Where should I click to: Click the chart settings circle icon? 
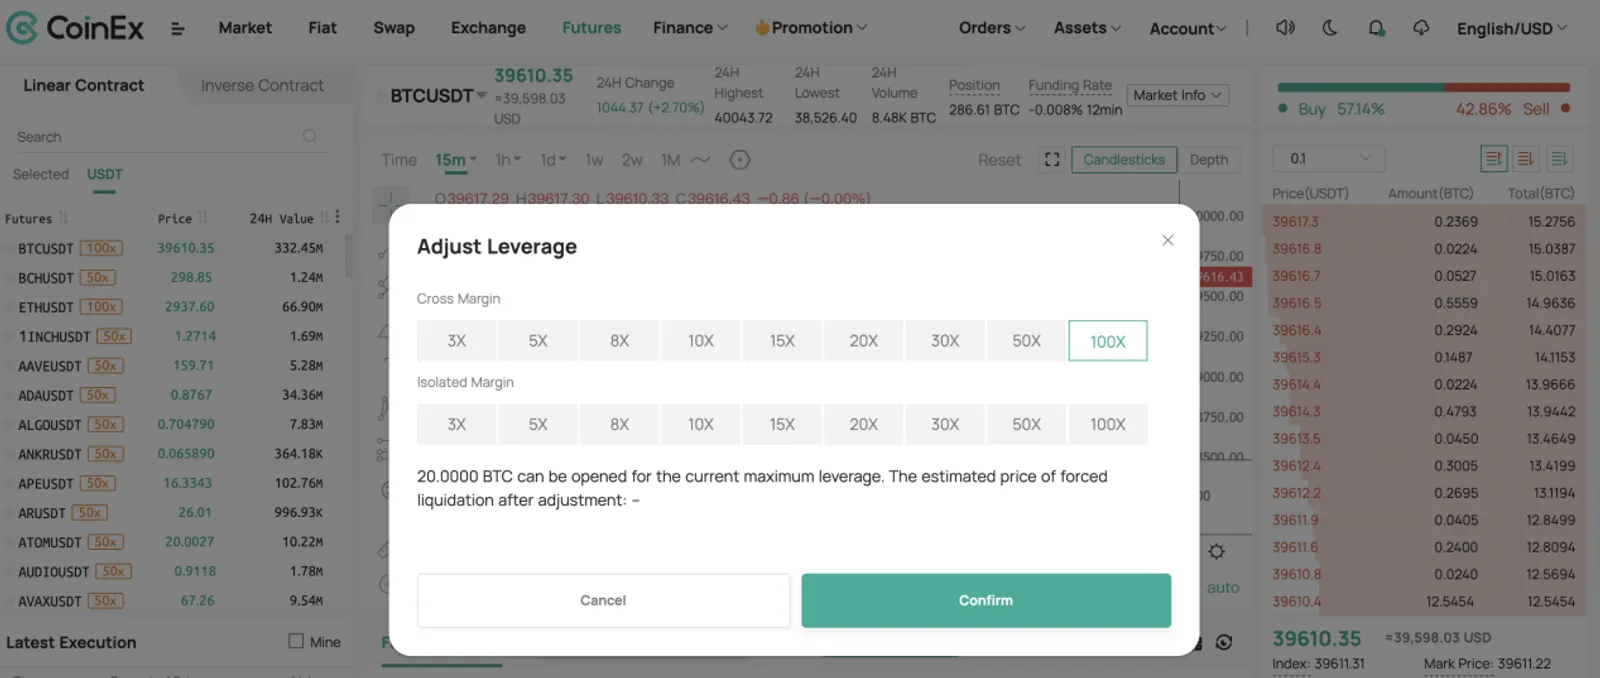coord(740,159)
